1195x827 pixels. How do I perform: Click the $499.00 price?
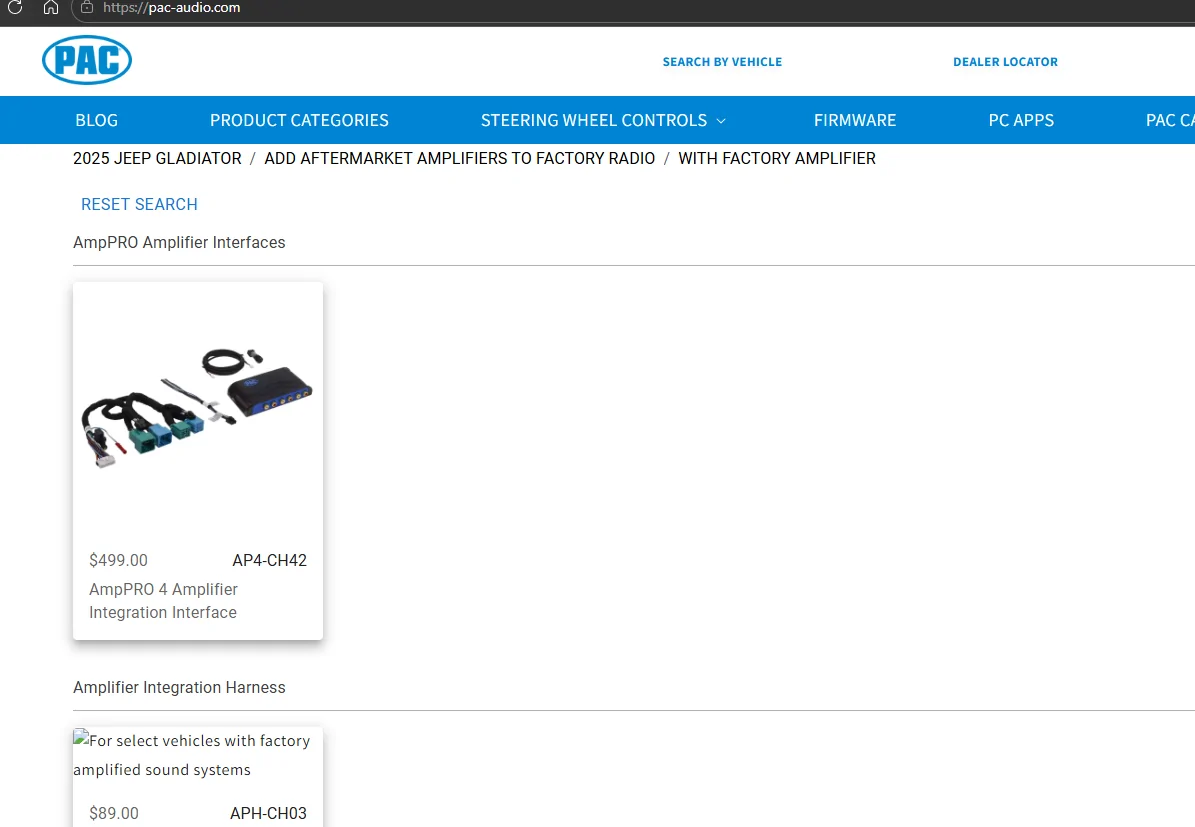118,560
